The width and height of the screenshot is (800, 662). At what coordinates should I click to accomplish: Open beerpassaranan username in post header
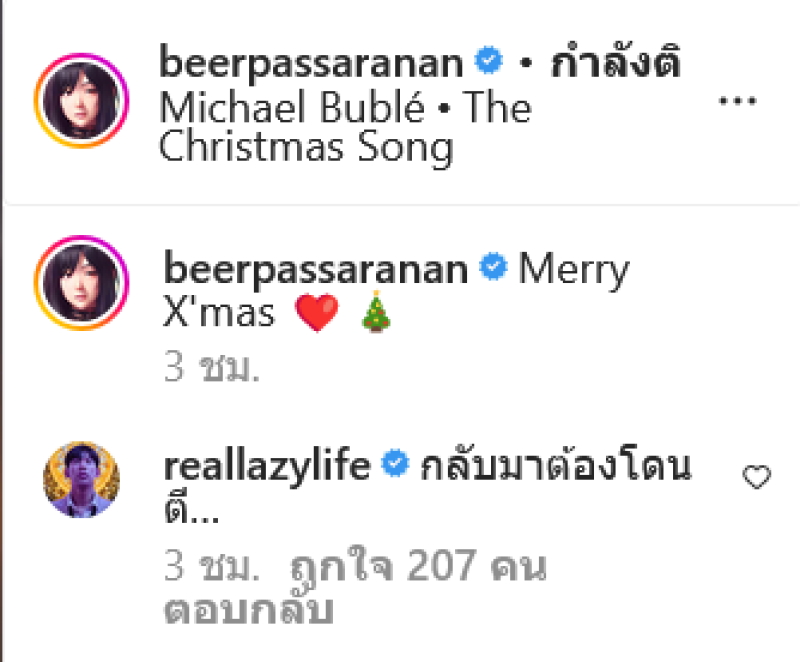click(311, 63)
